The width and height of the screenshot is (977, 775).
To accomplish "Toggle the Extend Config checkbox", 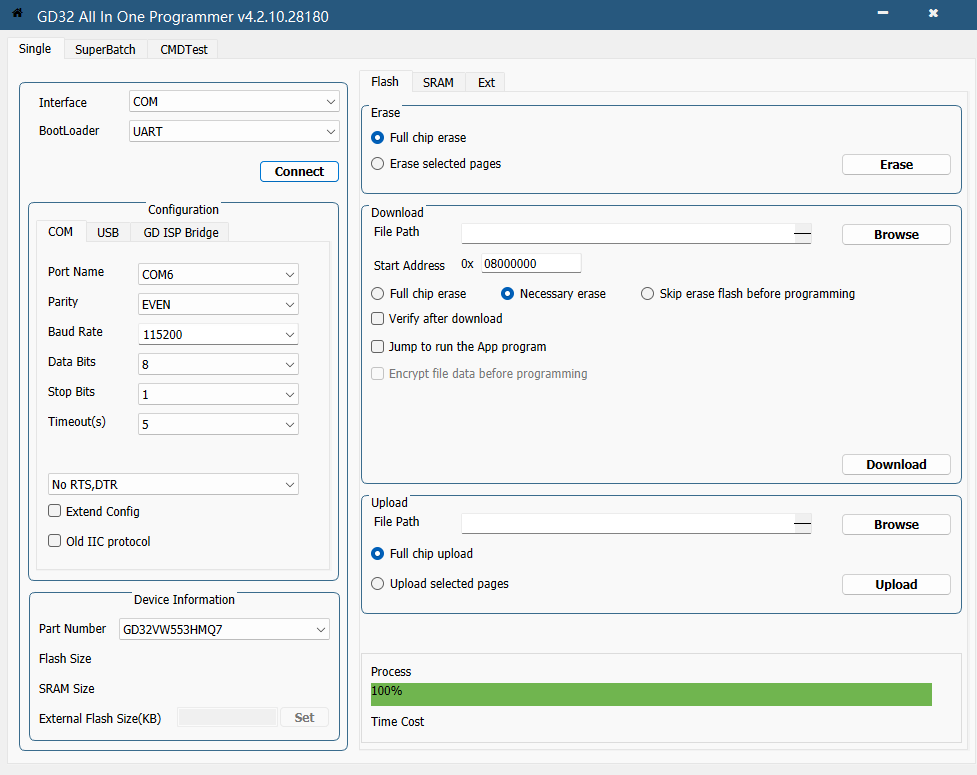I will point(55,512).
